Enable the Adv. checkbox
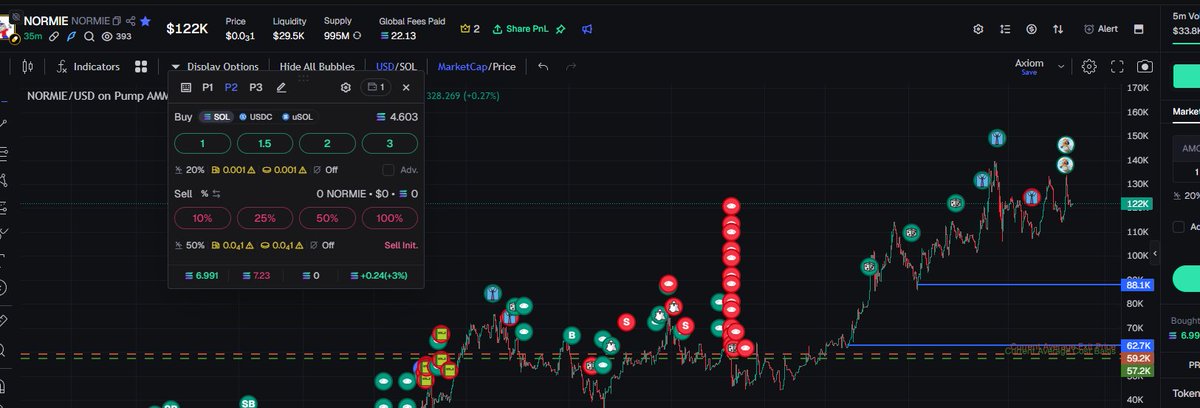The height and width of the screenshot is (408, 1200). [x=388, y=170]
